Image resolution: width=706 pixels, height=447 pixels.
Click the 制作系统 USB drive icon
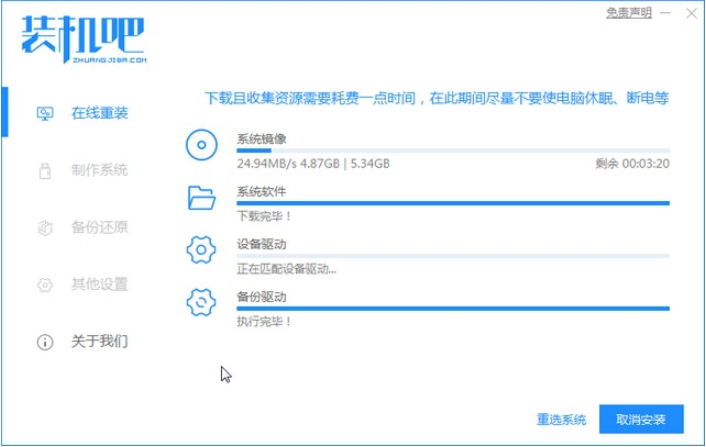tap(44, 170)
